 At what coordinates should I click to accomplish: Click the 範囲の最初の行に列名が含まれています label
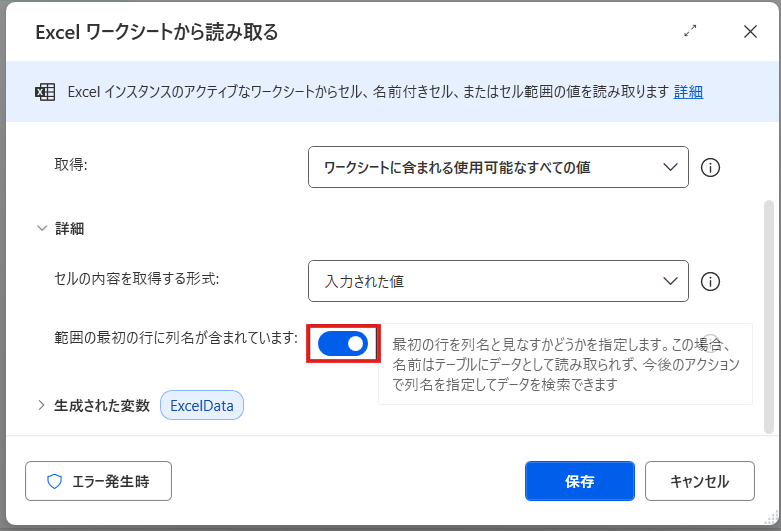pyautogui.click(x=175, y=337)
